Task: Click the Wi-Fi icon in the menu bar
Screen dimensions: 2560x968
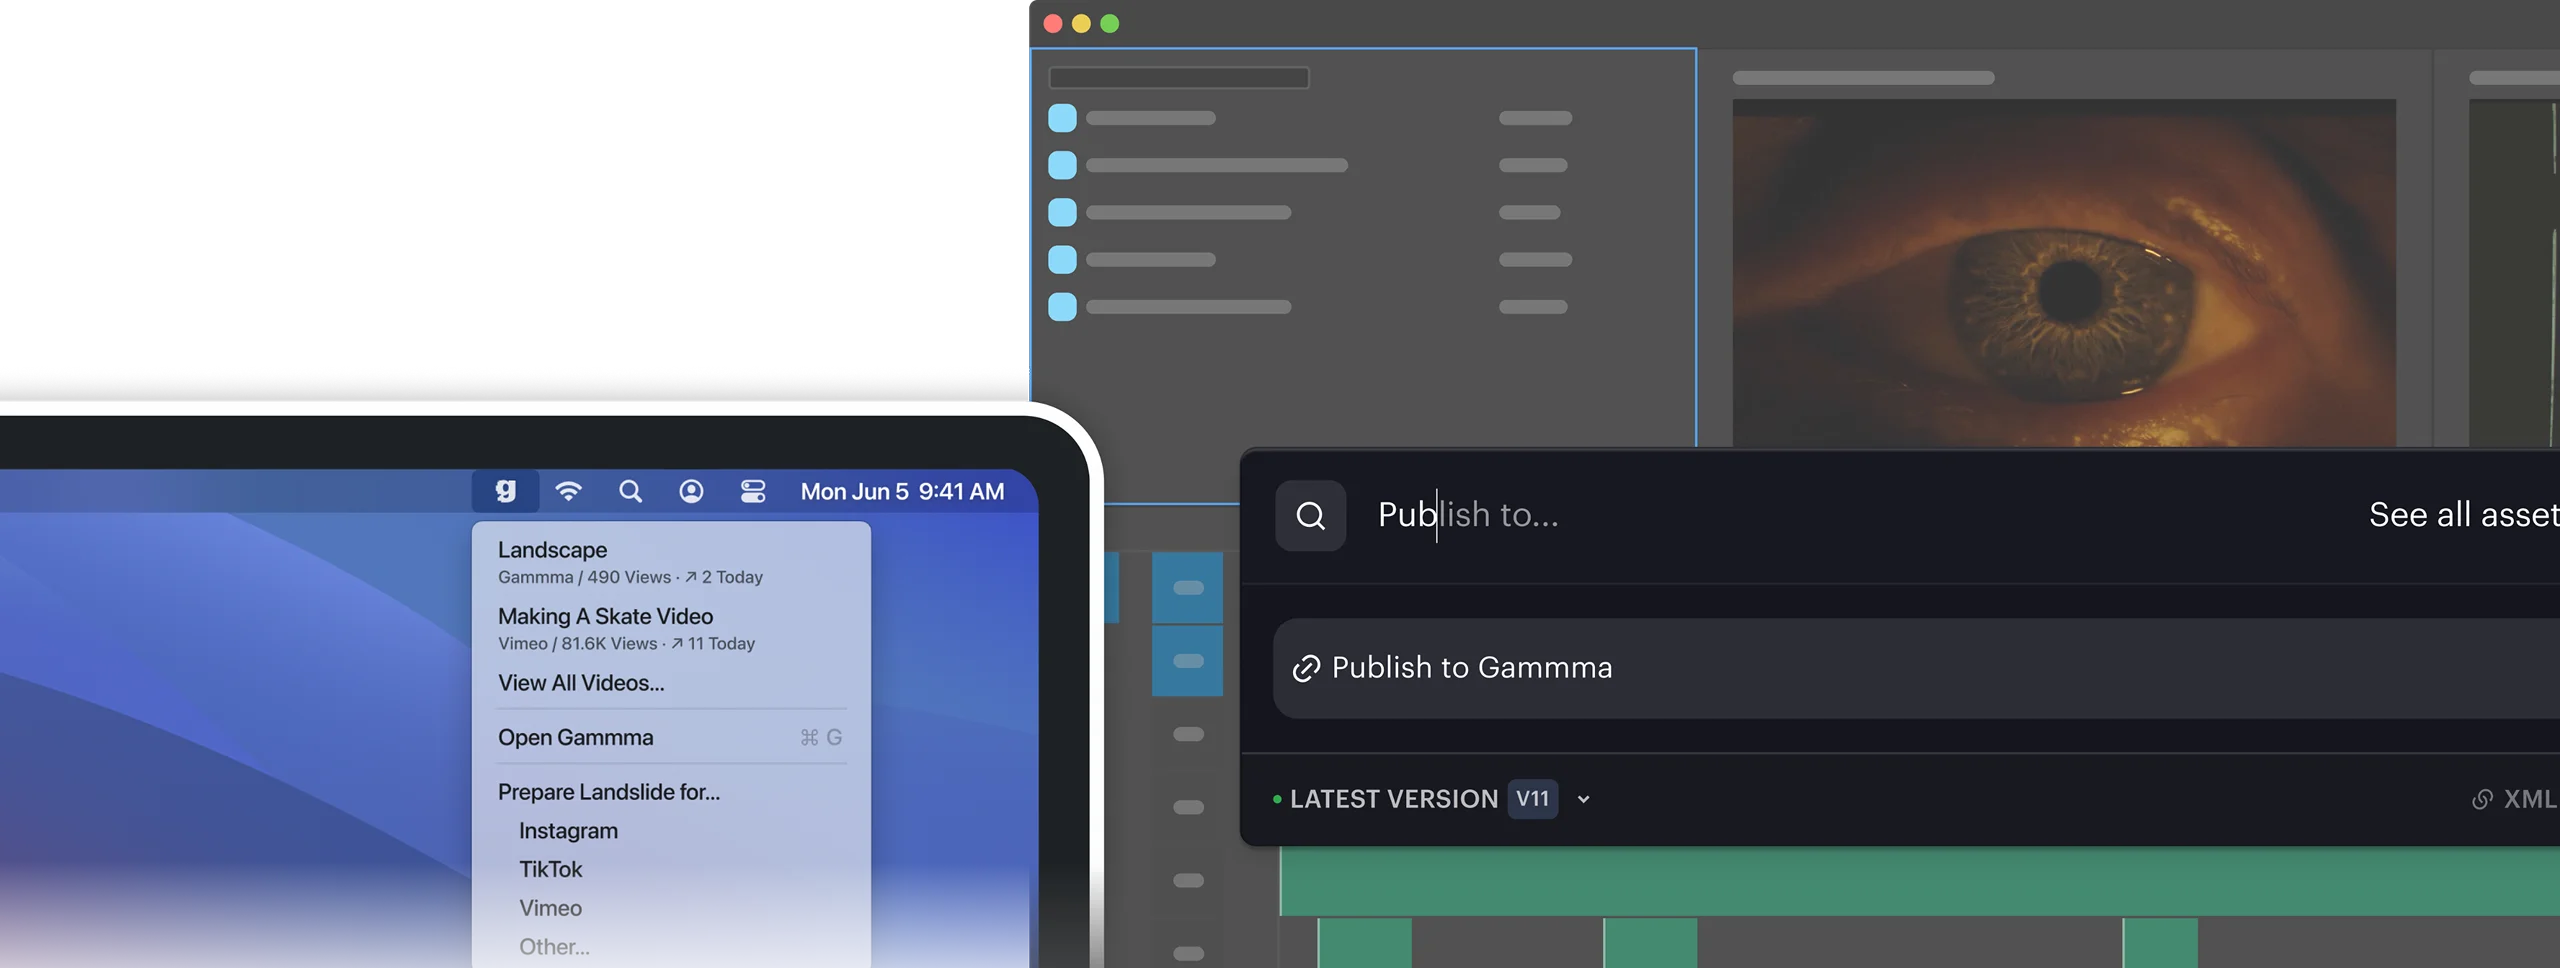Action: point(568,491)
